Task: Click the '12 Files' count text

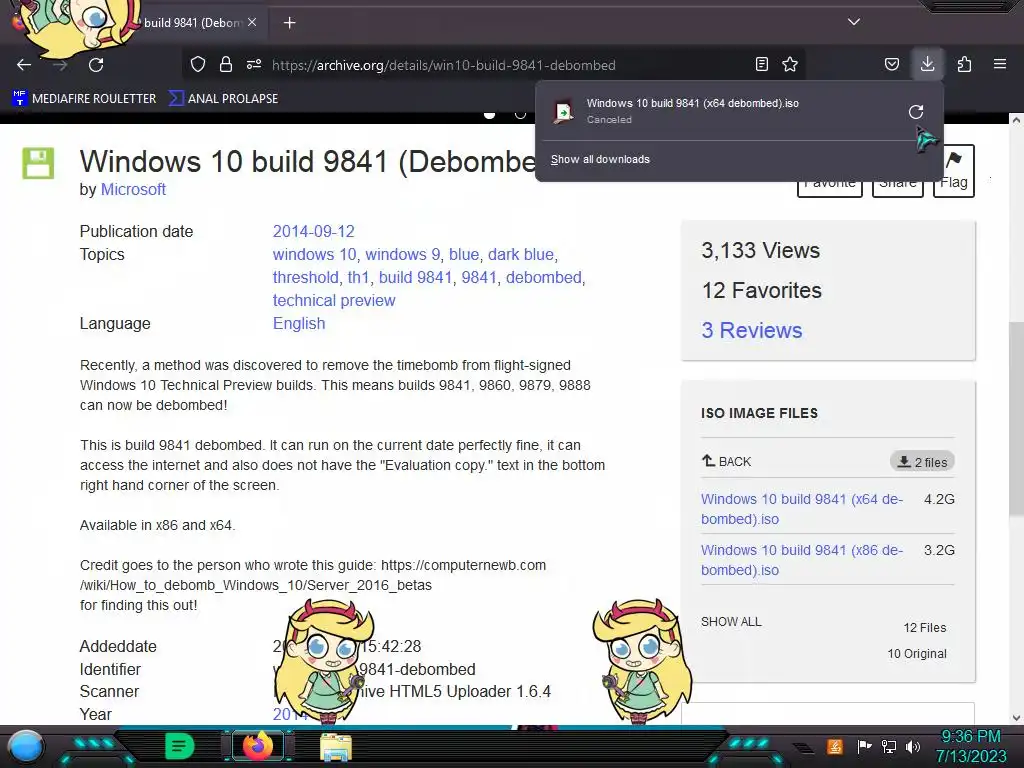Action: coord(925,628)
